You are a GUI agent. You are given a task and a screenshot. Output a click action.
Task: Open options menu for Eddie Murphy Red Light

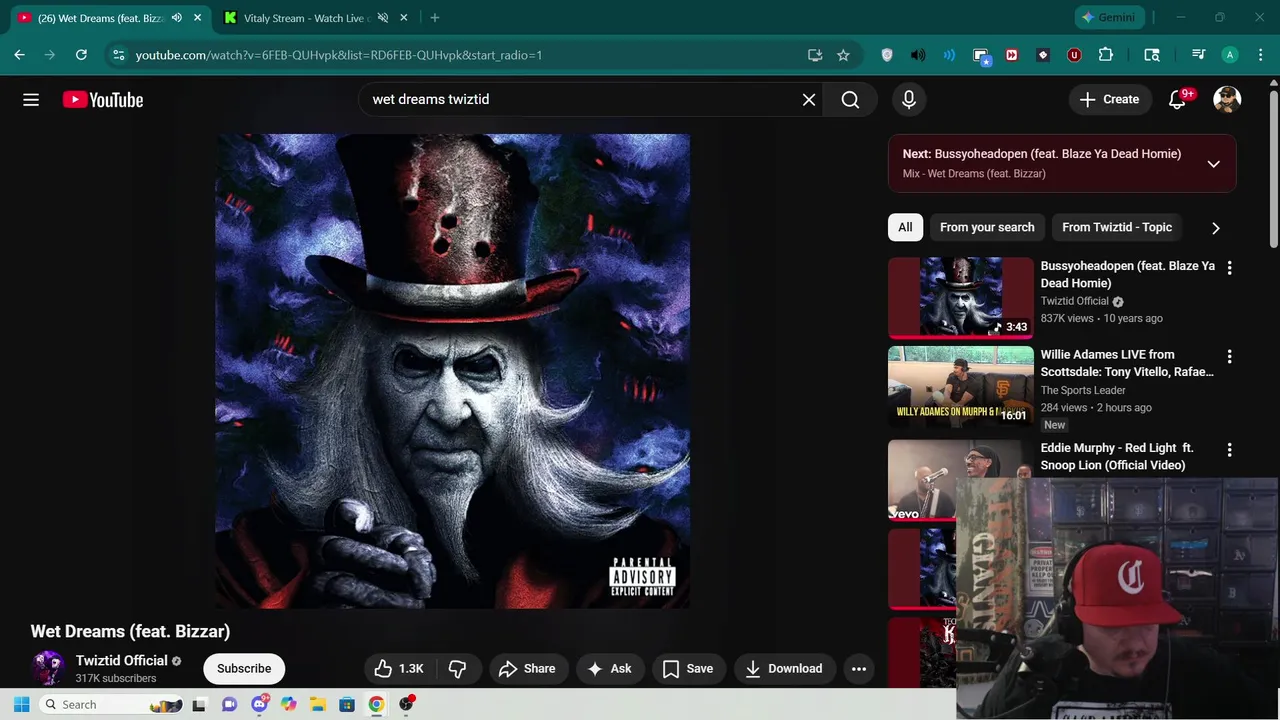[1229, 450]
